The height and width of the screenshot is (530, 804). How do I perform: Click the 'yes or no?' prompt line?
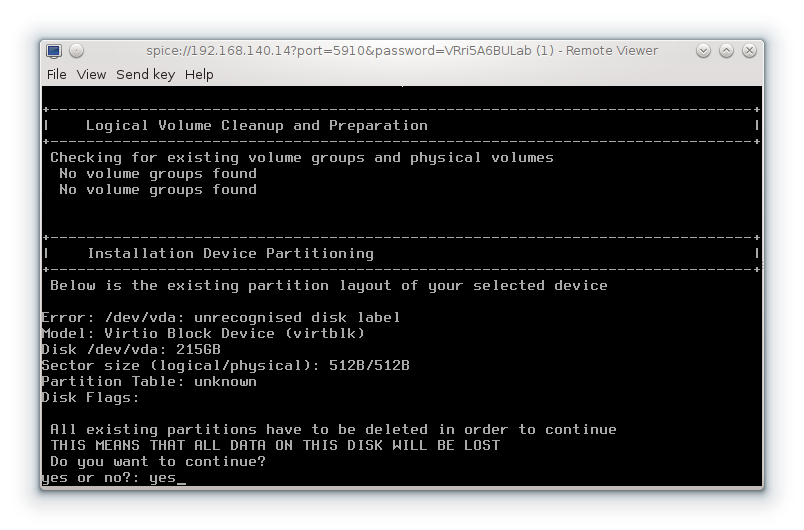click(x=113, y=478)
